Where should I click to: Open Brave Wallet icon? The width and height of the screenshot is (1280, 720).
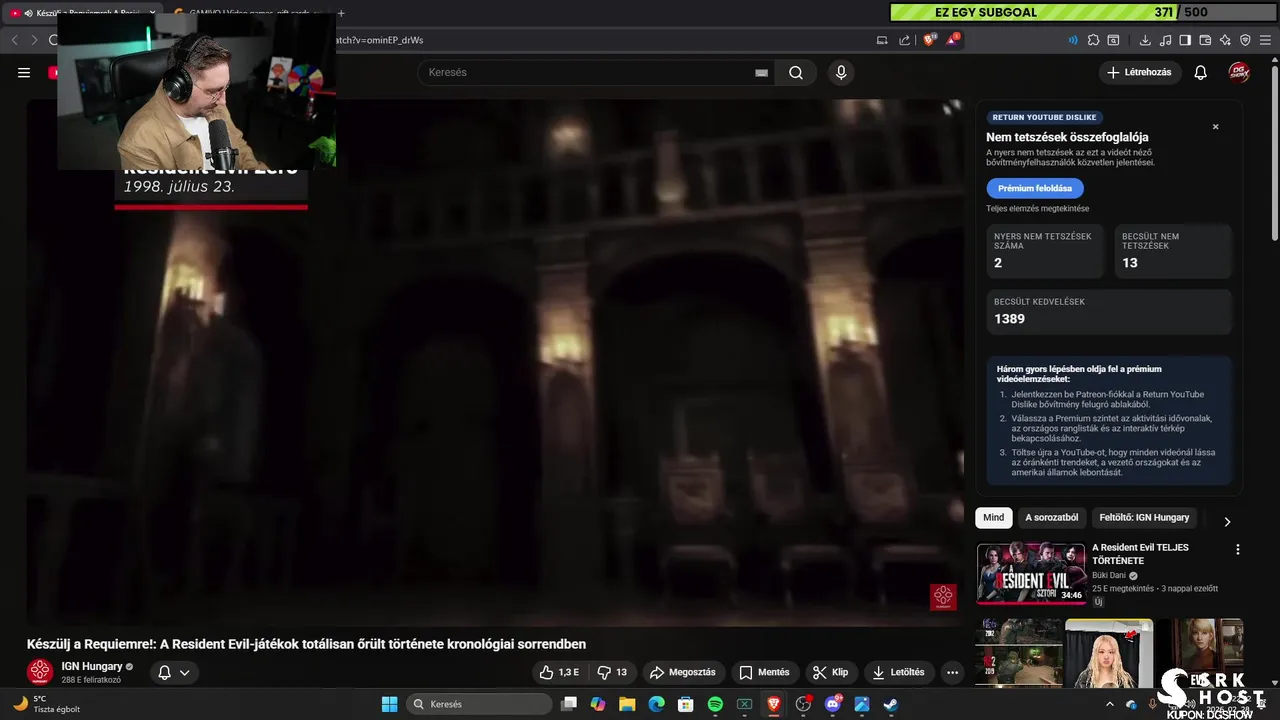click(1205, 40)
